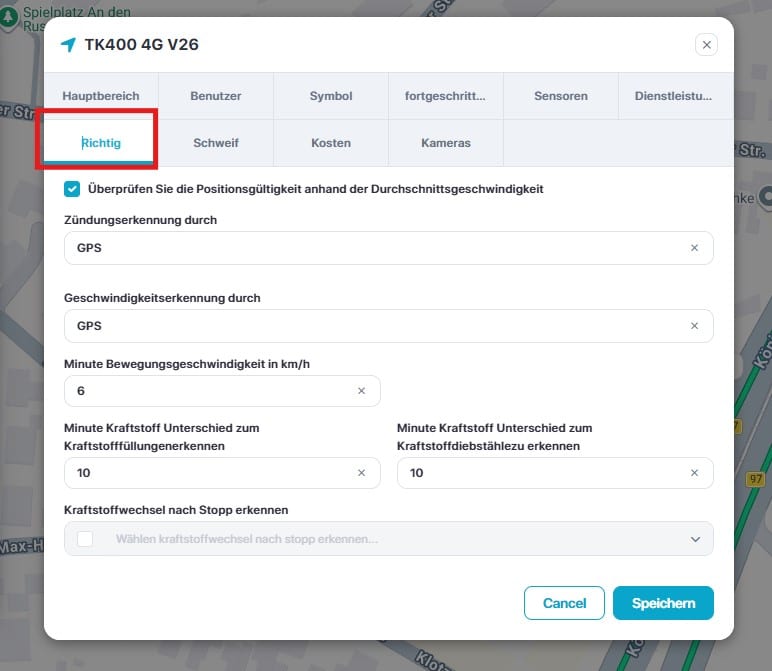This screenshot has width=772, height=671.
Task: Open the Zündungserkennung durch dropdown
Action: 380,248
